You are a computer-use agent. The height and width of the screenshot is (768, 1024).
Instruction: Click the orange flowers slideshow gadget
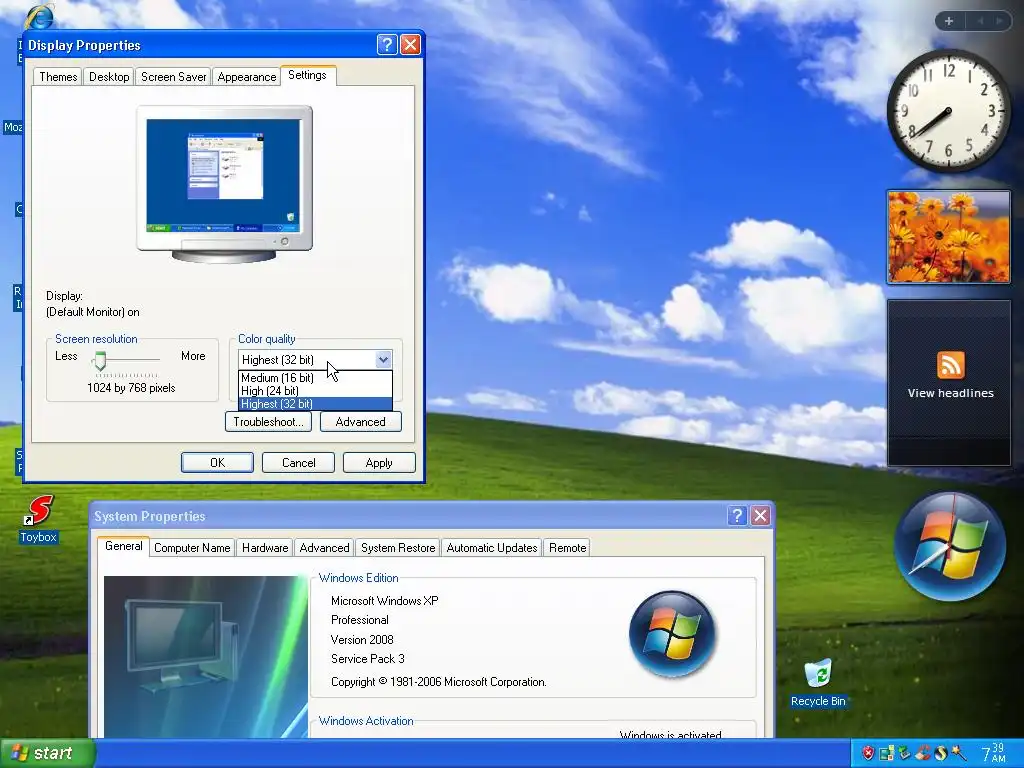(x=948, y=236)
